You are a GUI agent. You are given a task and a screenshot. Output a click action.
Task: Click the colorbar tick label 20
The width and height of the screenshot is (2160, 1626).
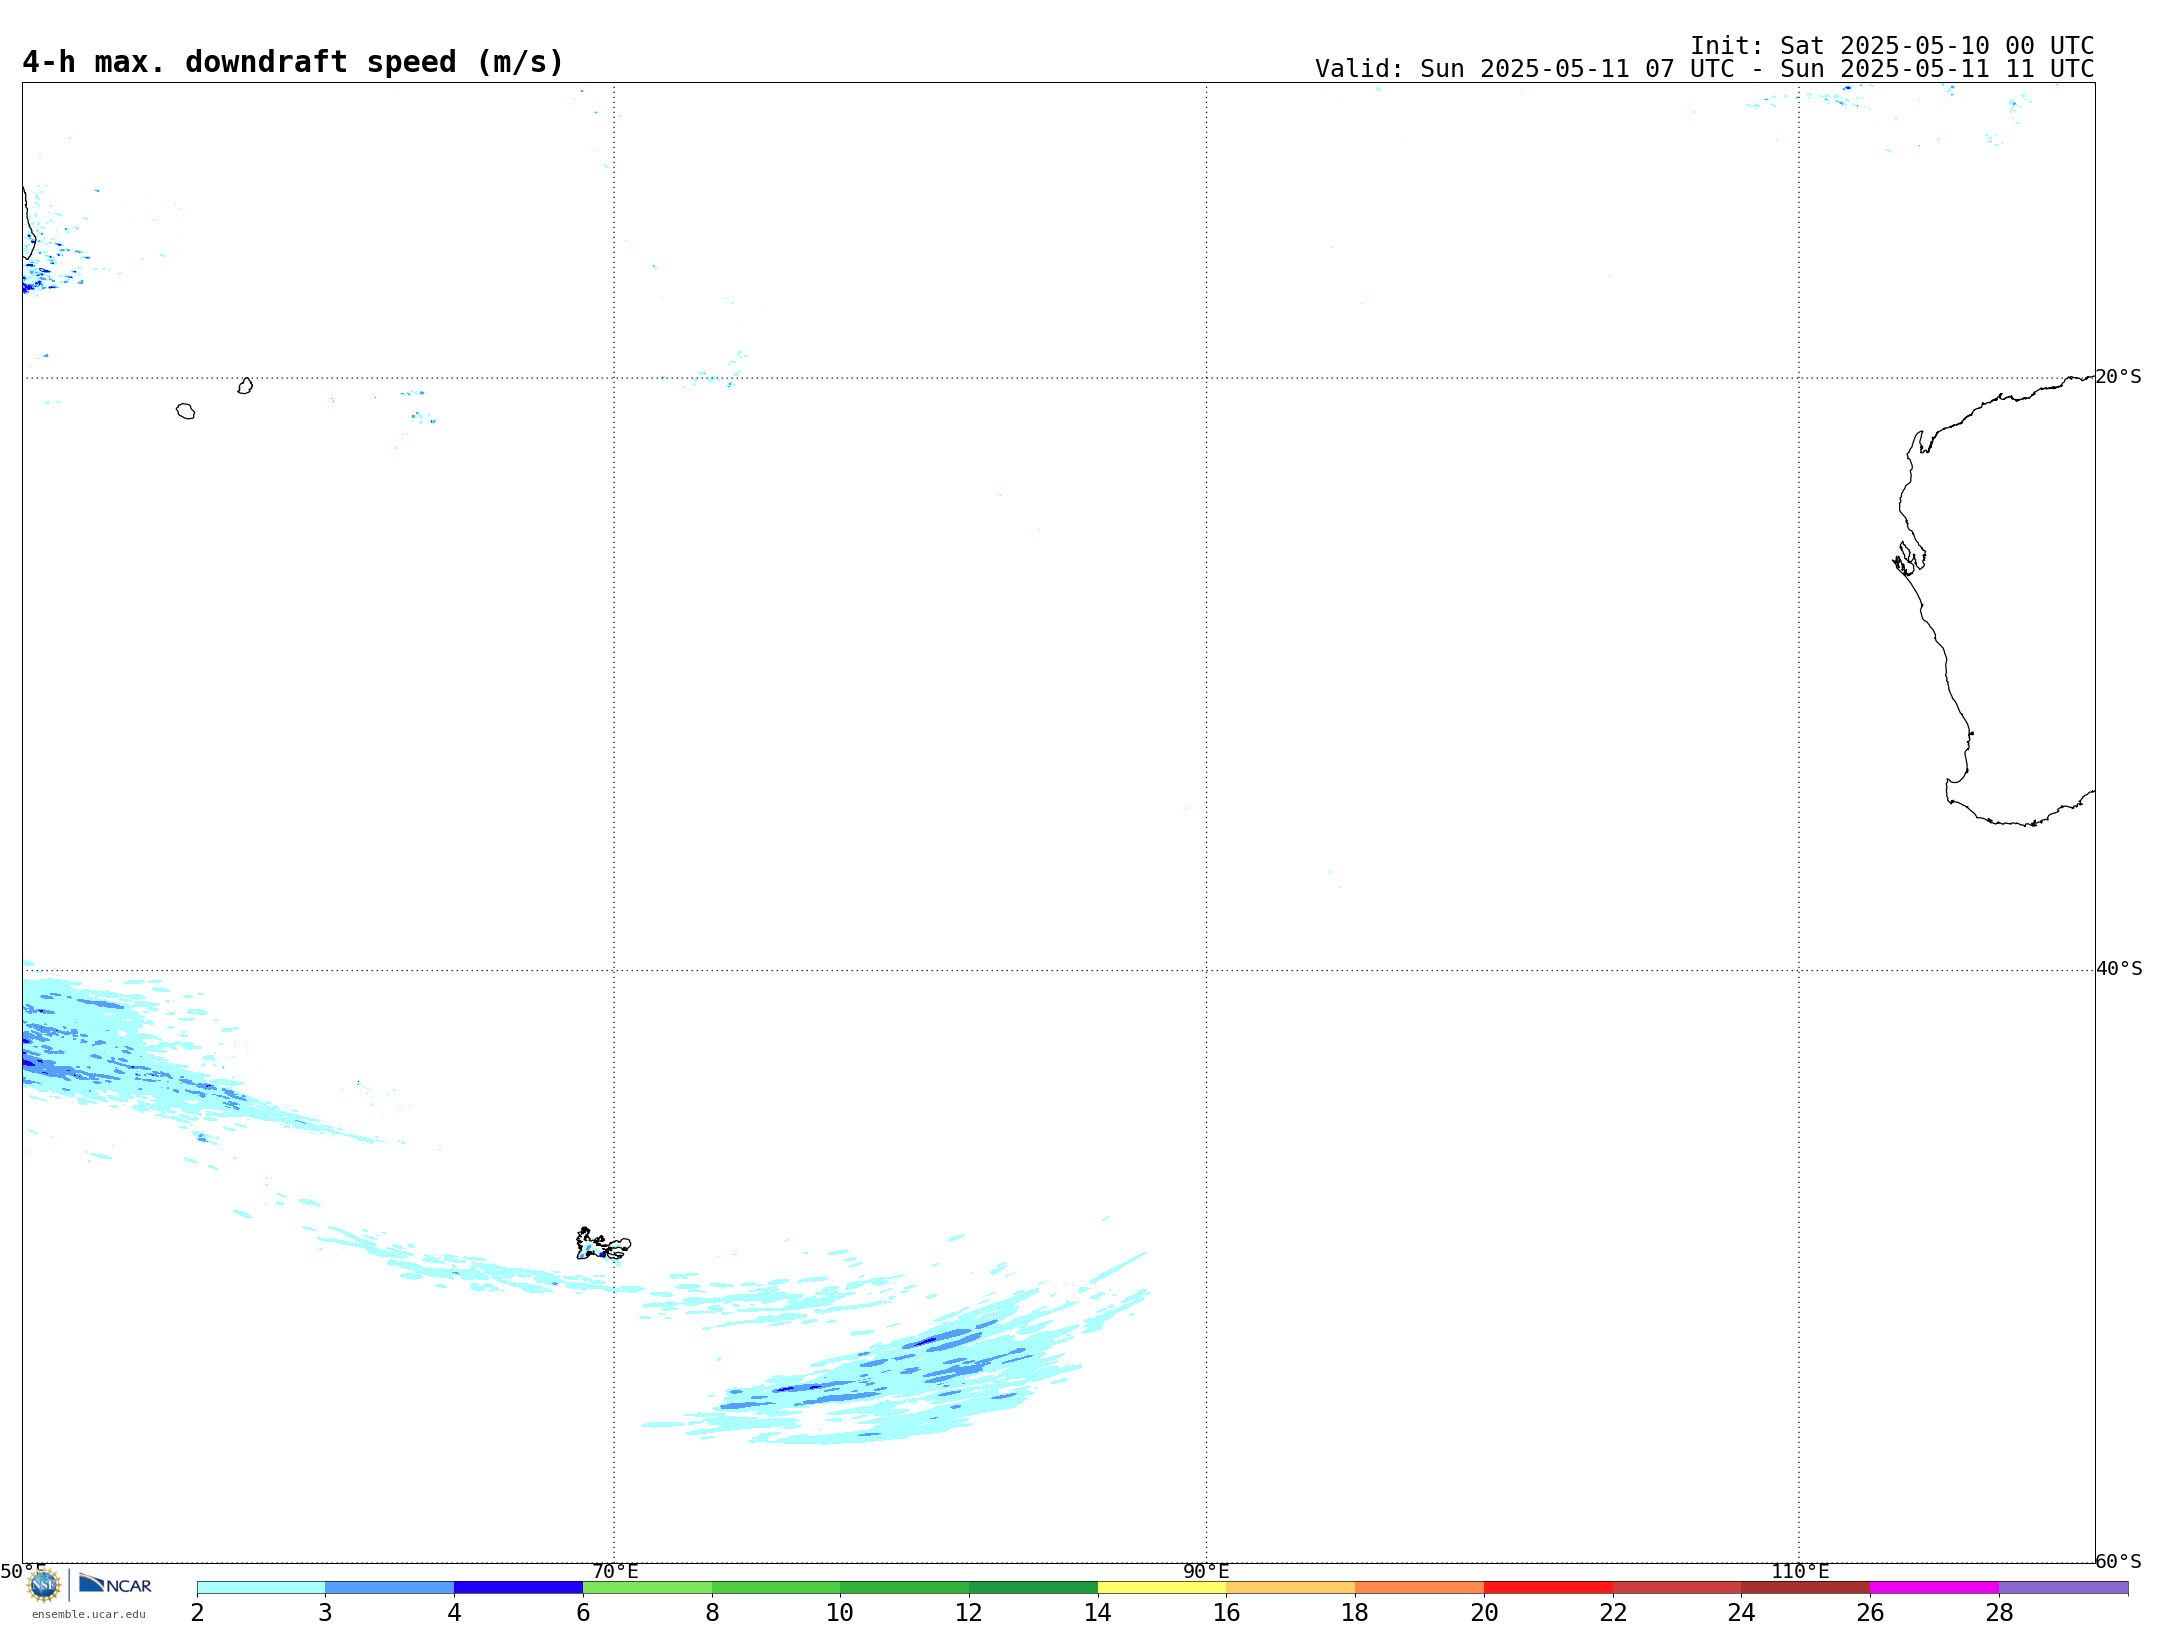tap(1484, 1612)
